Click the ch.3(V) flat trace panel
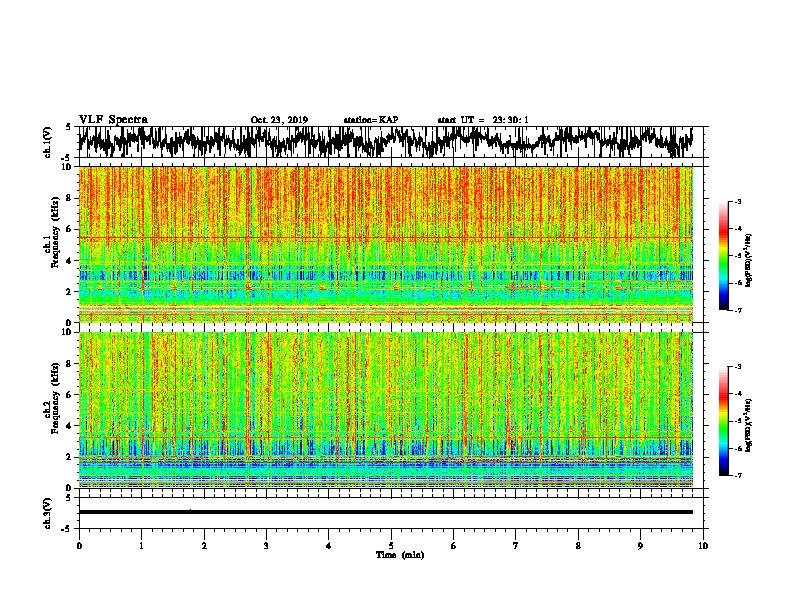 (x=390, y=513)
